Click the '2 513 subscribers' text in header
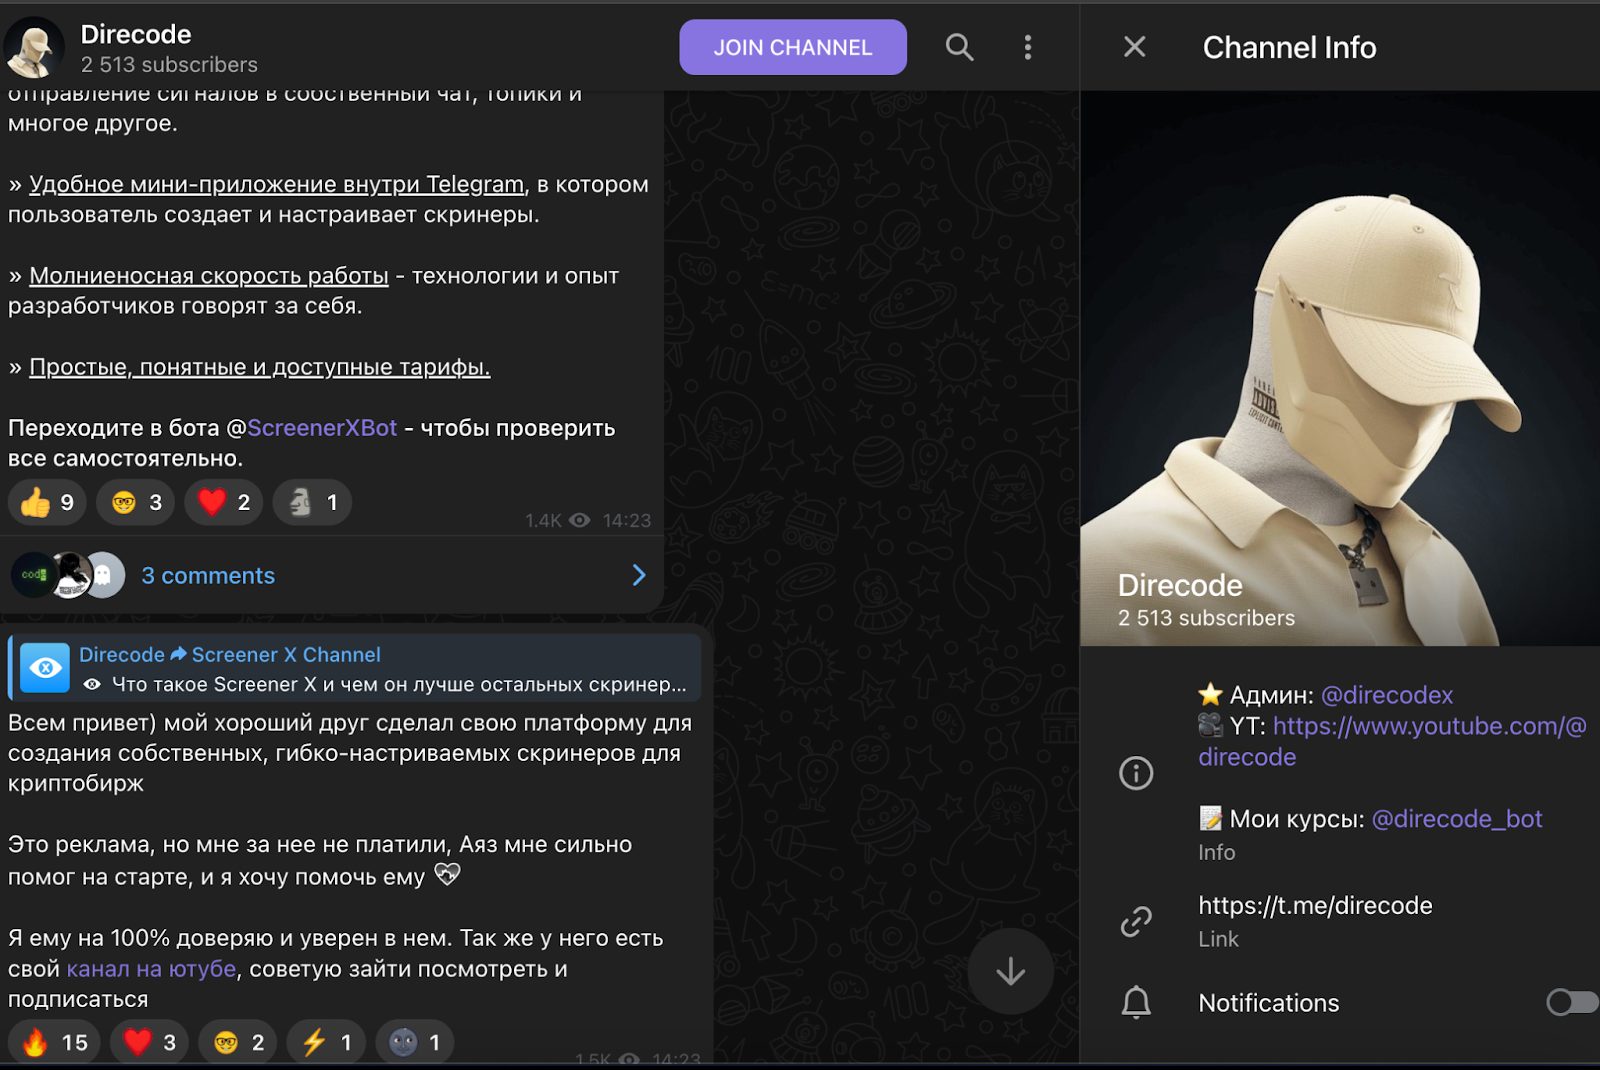 (x=169, y=65)
